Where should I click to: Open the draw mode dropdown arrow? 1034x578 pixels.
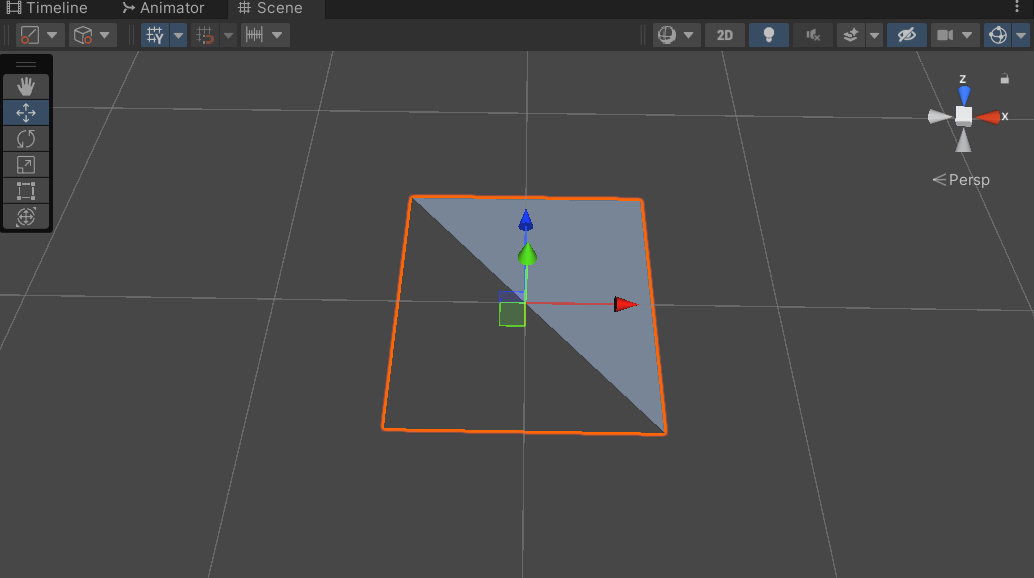coord(52,35)
